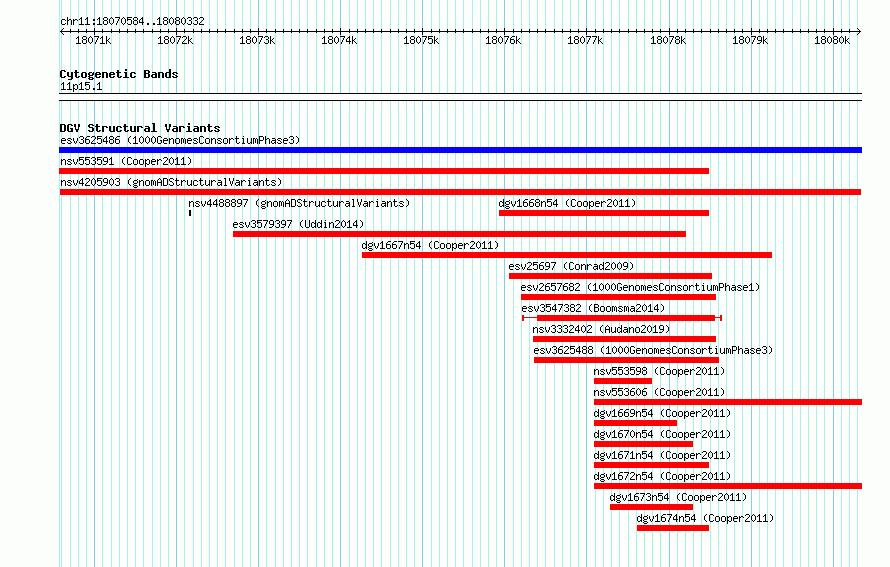Open dgv1667n54 (Cooper2011) label
Image resolution: width=890 pixels, height=567 pixels.
[430, 245]
